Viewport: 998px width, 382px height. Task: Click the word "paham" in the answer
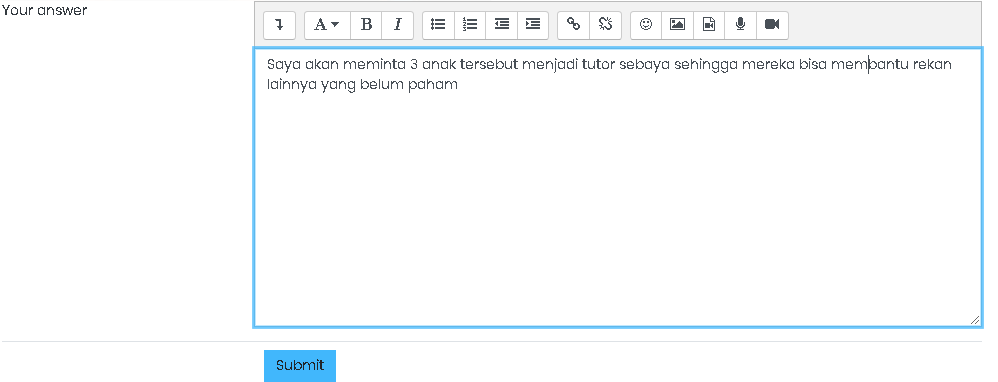432,85
